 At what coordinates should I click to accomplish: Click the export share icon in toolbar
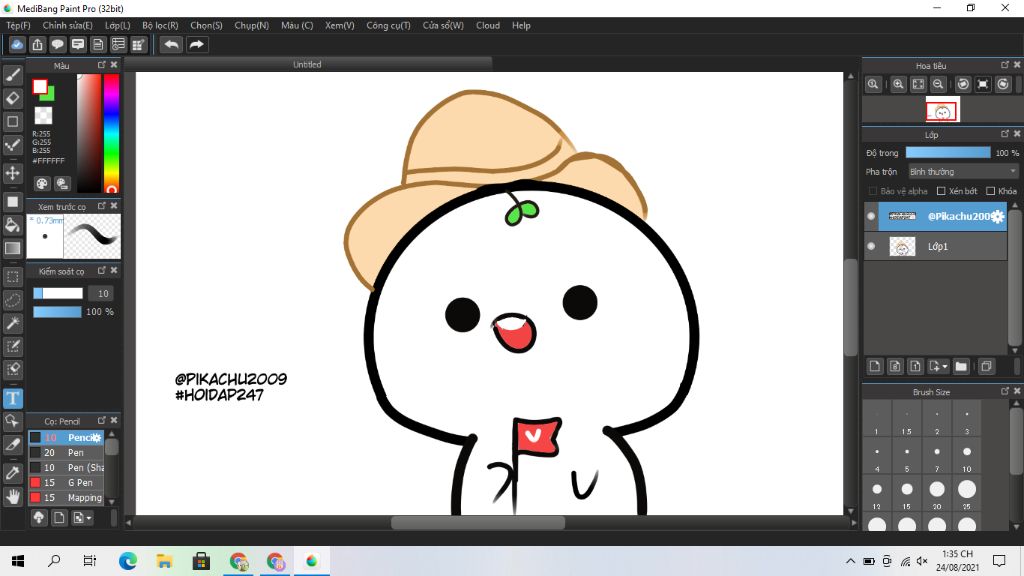pos(37,44)
